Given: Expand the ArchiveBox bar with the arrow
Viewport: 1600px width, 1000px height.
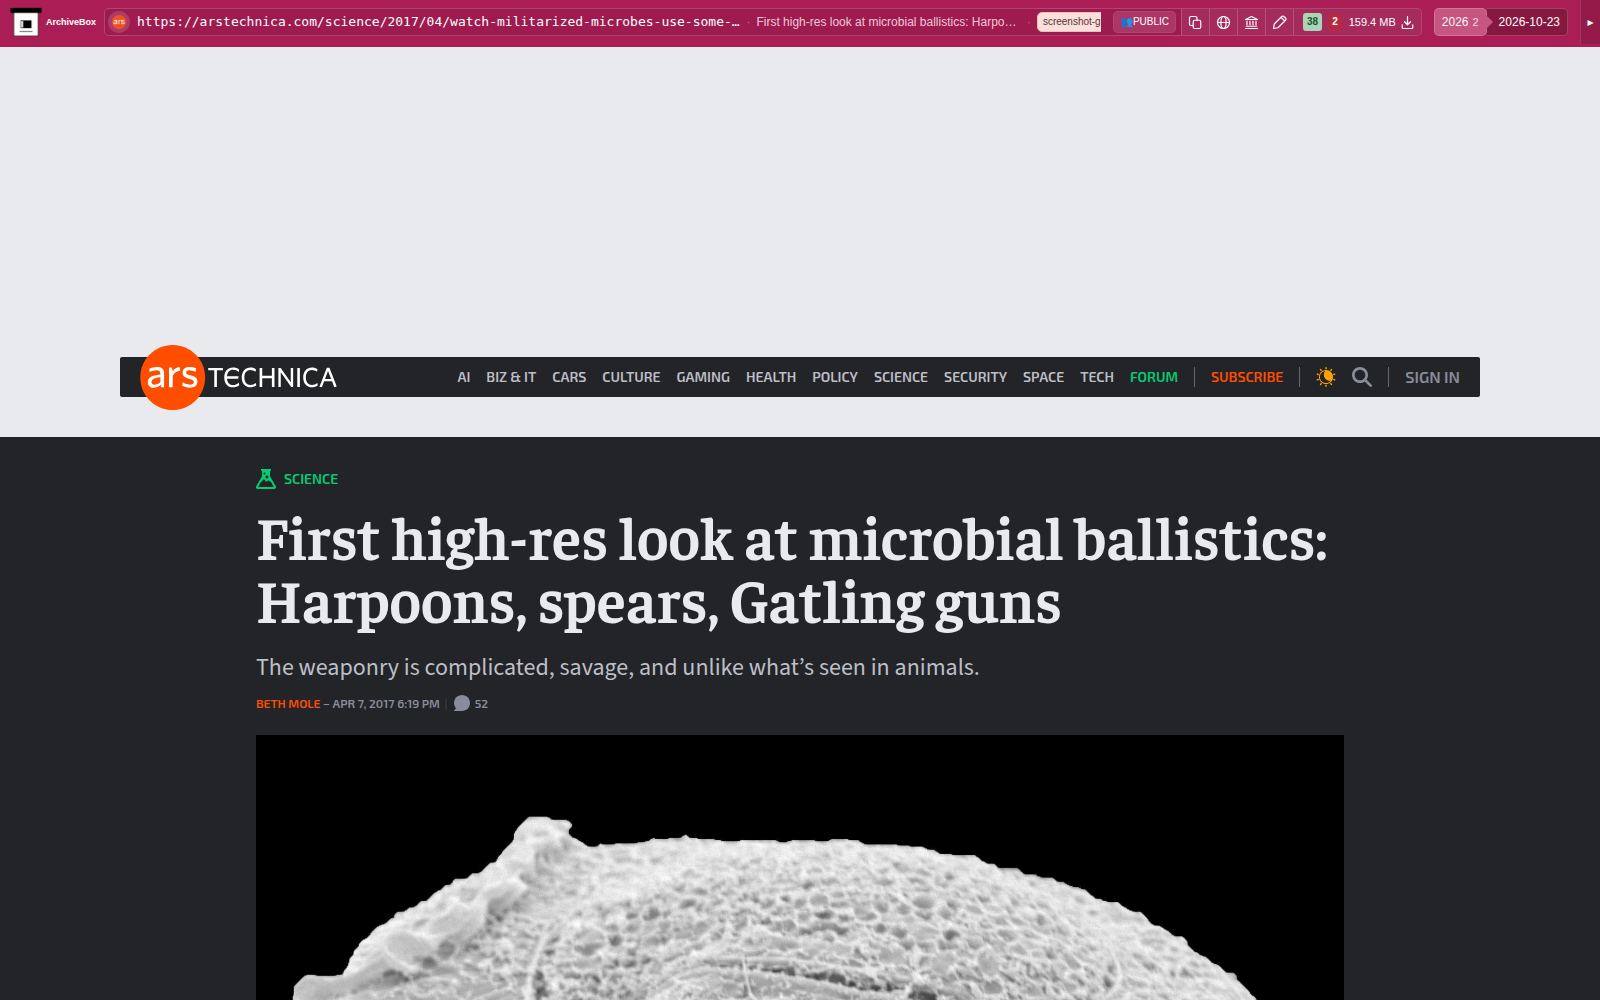Looking at the screenshot, I should [x=1590, y=22].
